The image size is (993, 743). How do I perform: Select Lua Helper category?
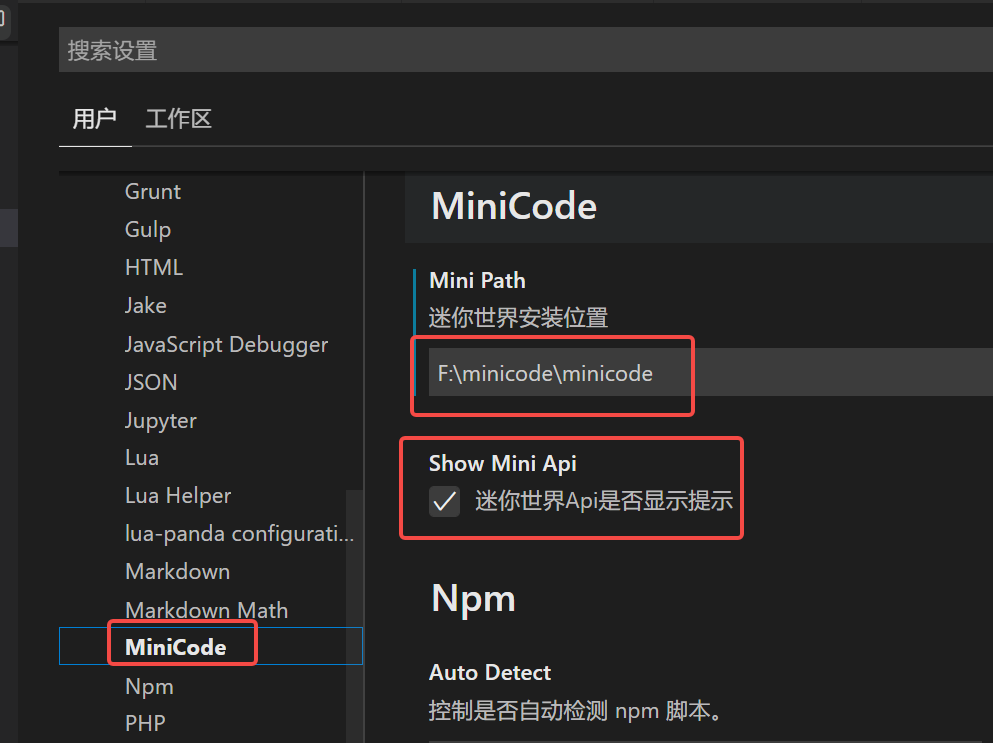click(x=178, y=495)
